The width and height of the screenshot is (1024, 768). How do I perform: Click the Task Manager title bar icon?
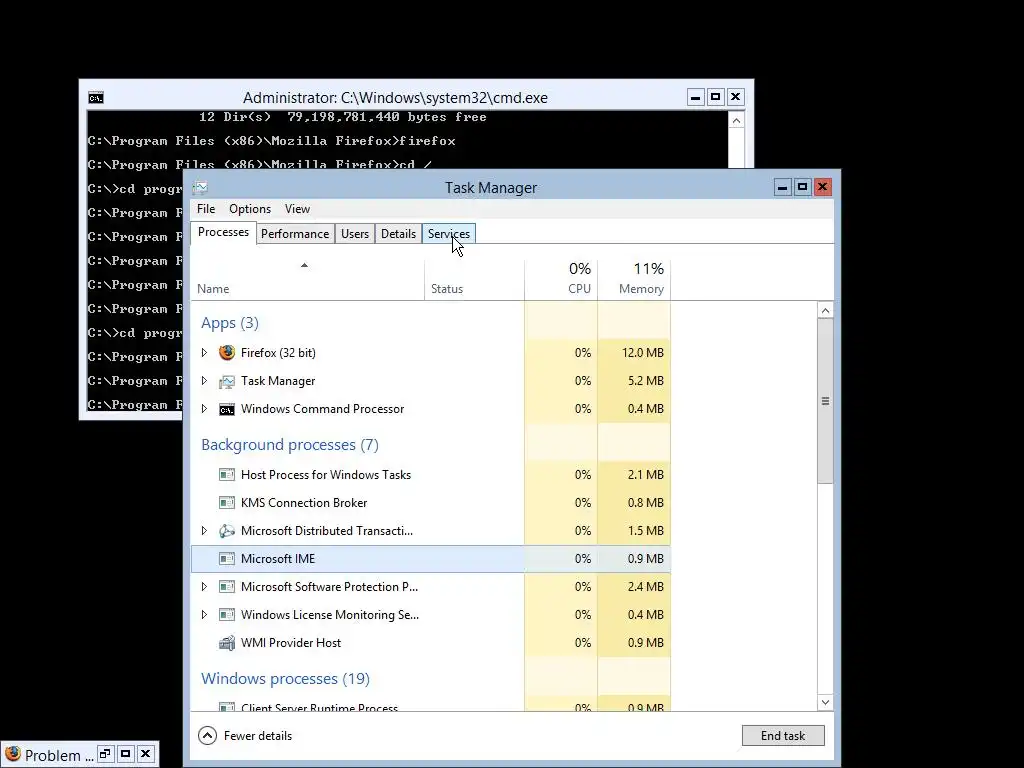point(200,188)
